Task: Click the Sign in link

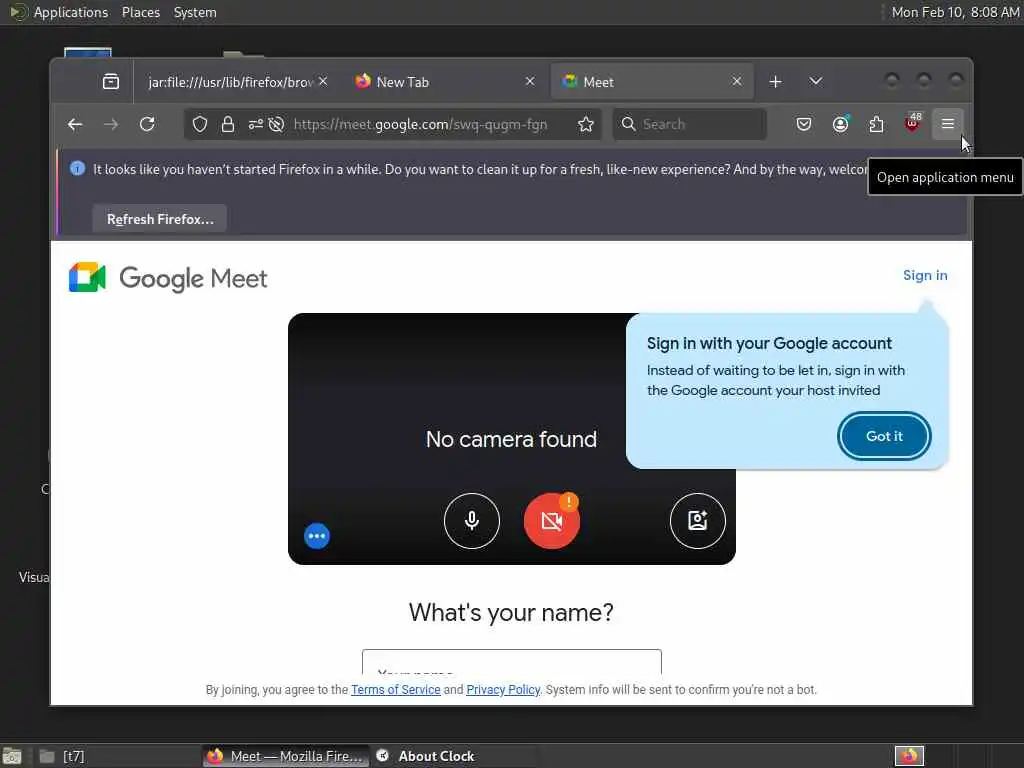Action: [925, 275]
